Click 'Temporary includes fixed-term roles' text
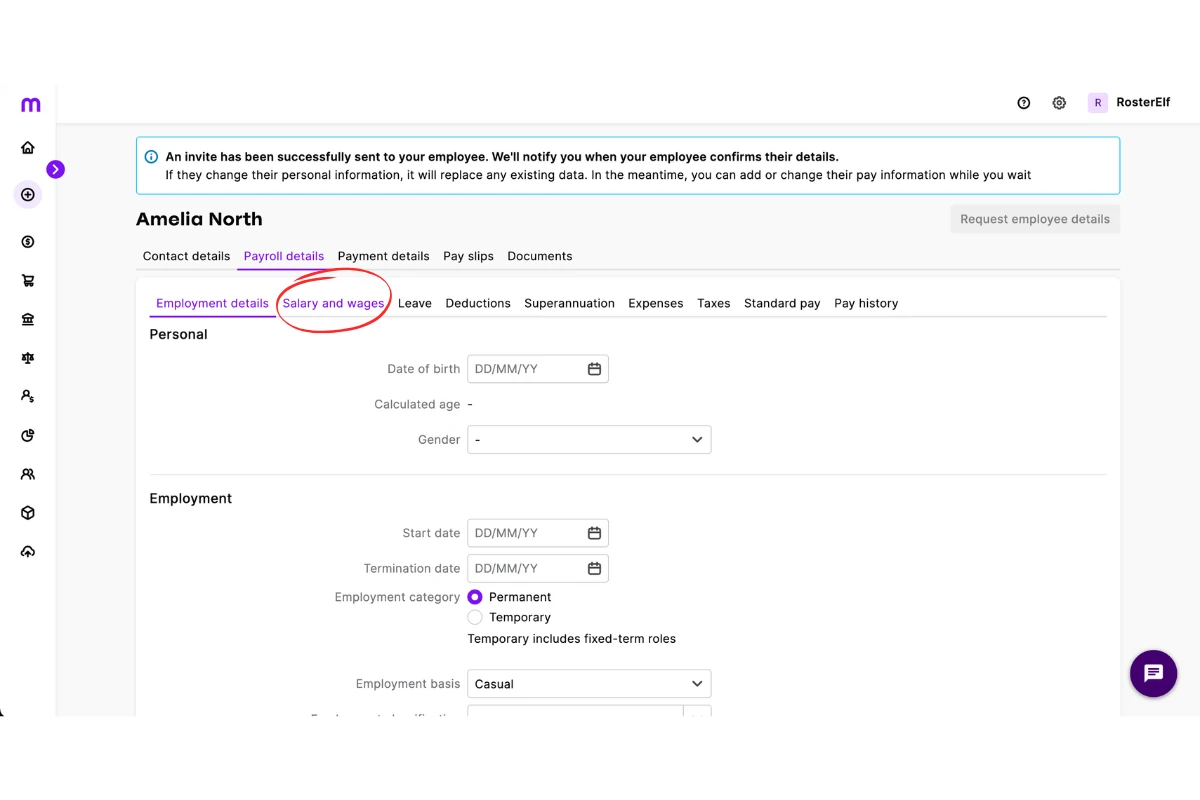 coord(572,639)
